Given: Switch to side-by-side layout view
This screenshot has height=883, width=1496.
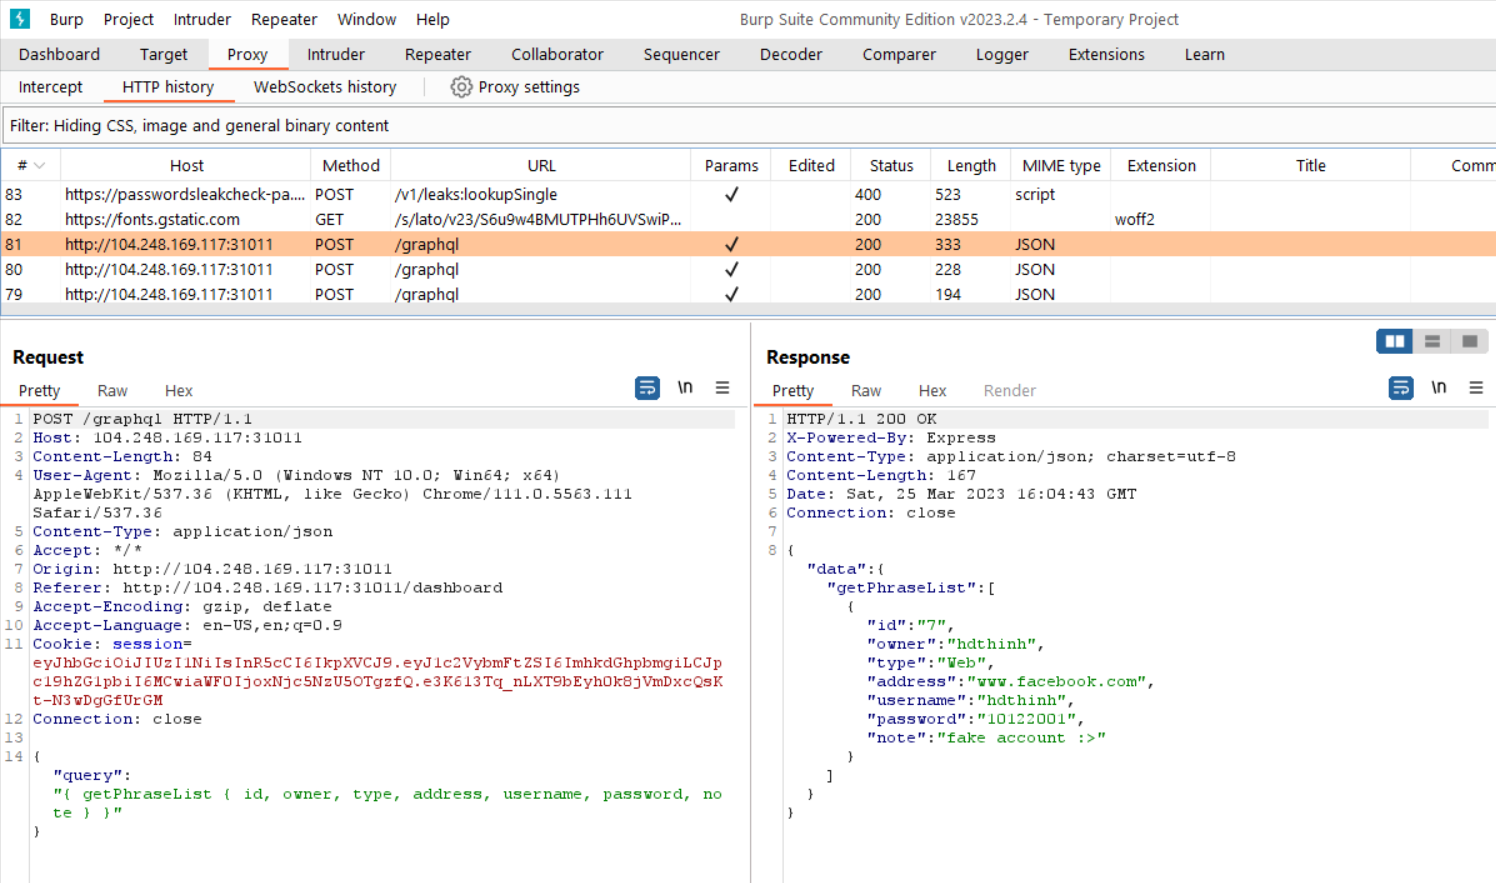Looking at the screenshot, I should [1394, 342].
